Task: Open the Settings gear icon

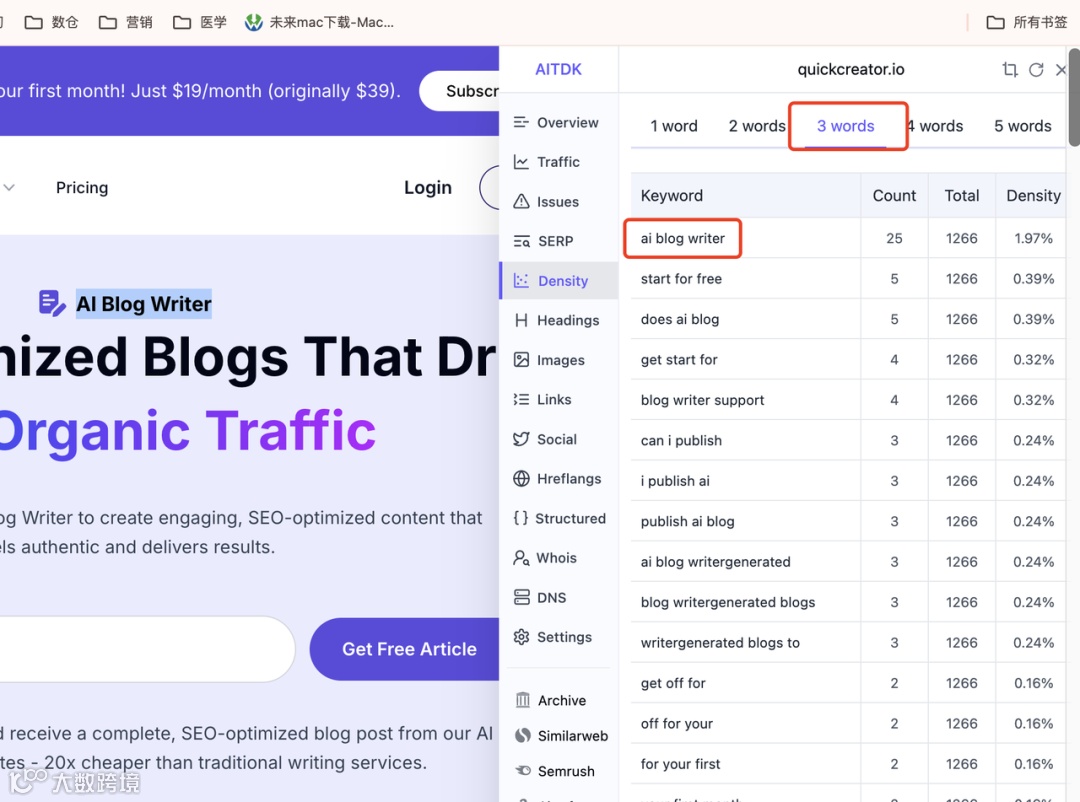Action: tap(521, 637)
